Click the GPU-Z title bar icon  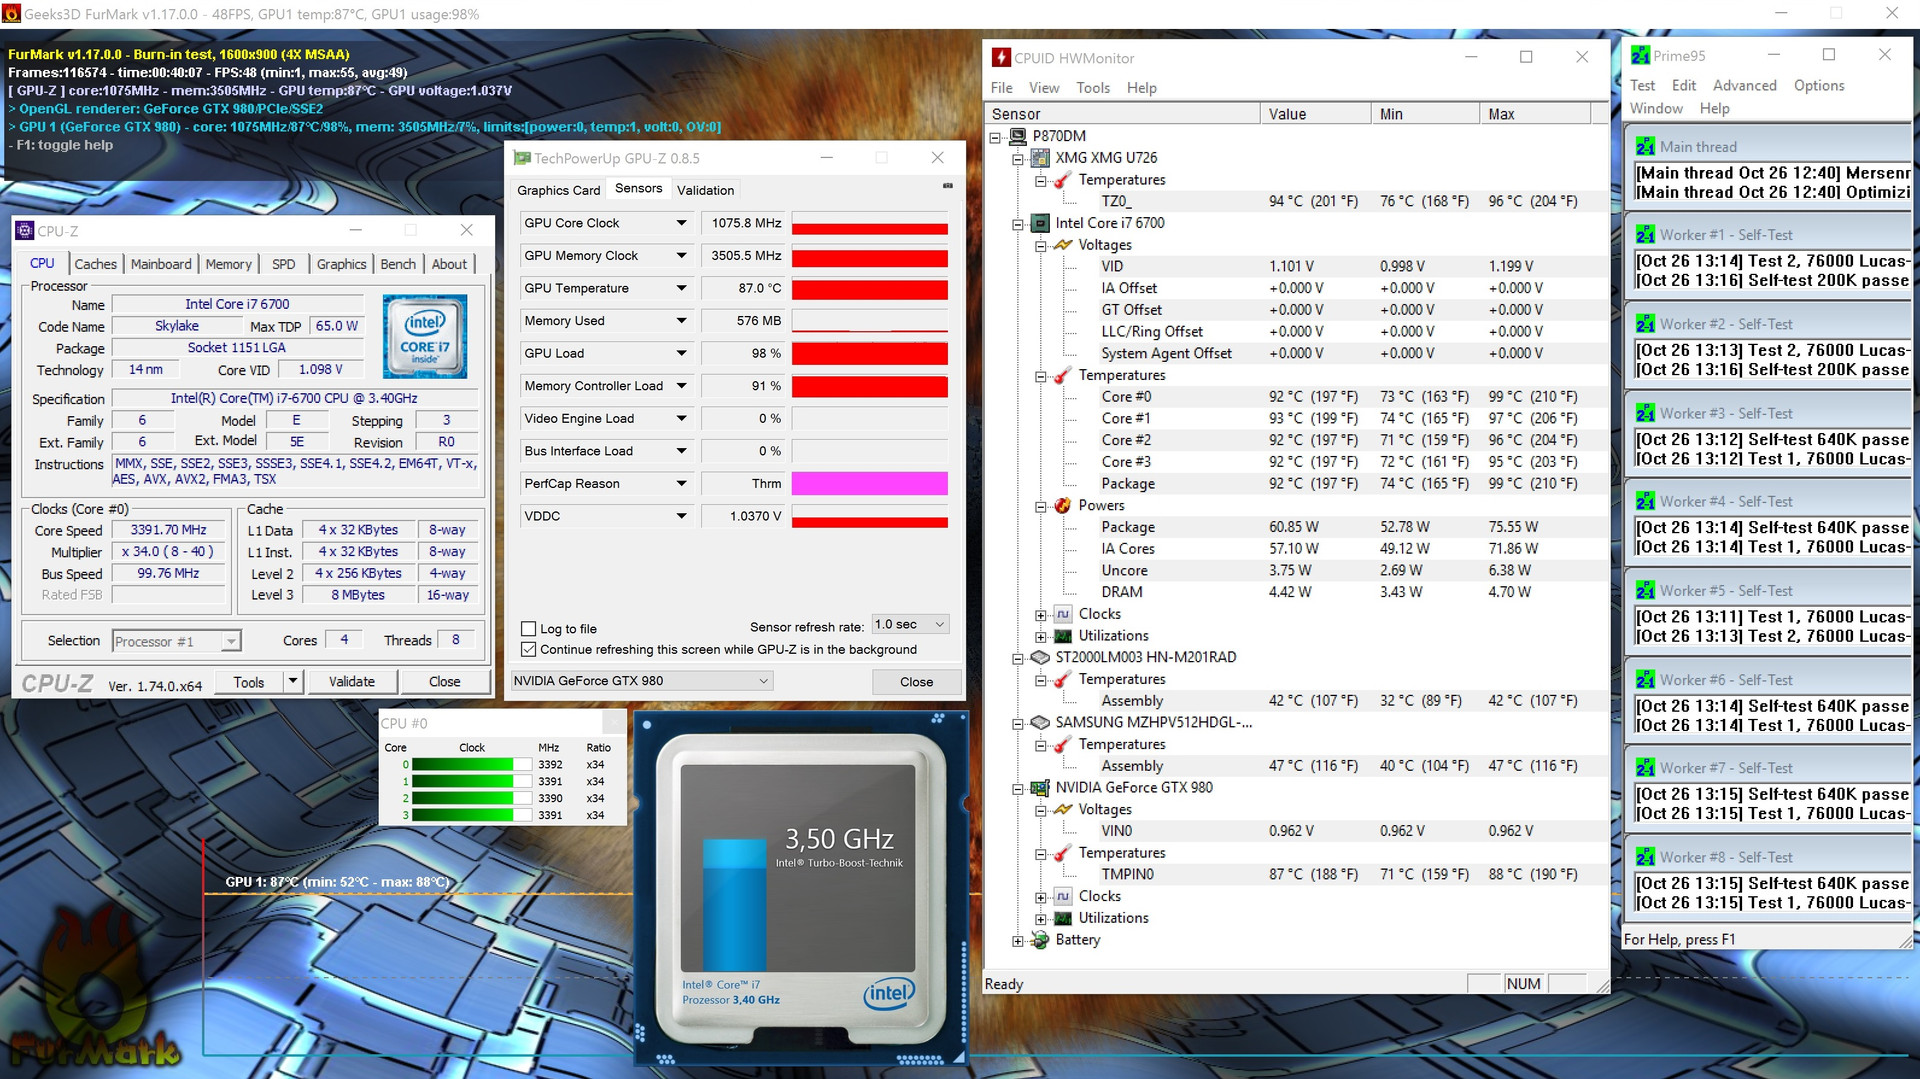521,158
